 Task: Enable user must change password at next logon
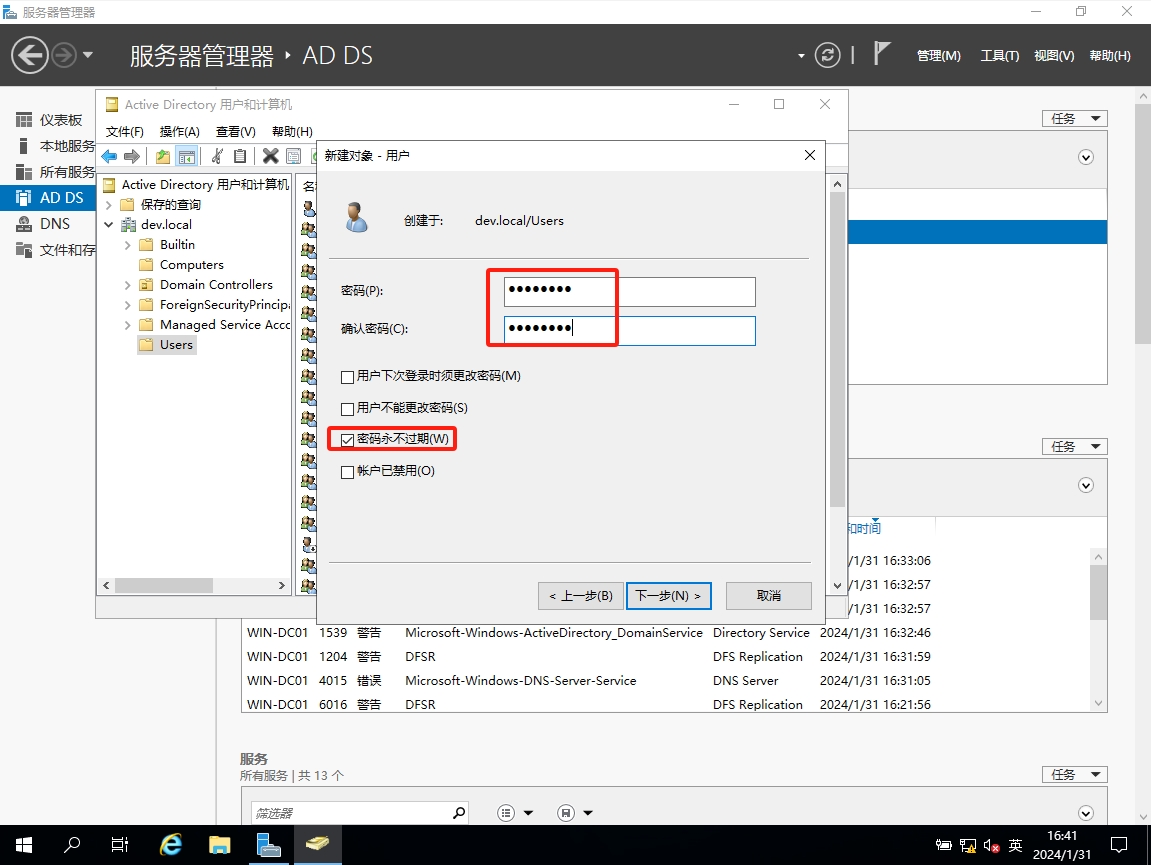coord(348,377)
